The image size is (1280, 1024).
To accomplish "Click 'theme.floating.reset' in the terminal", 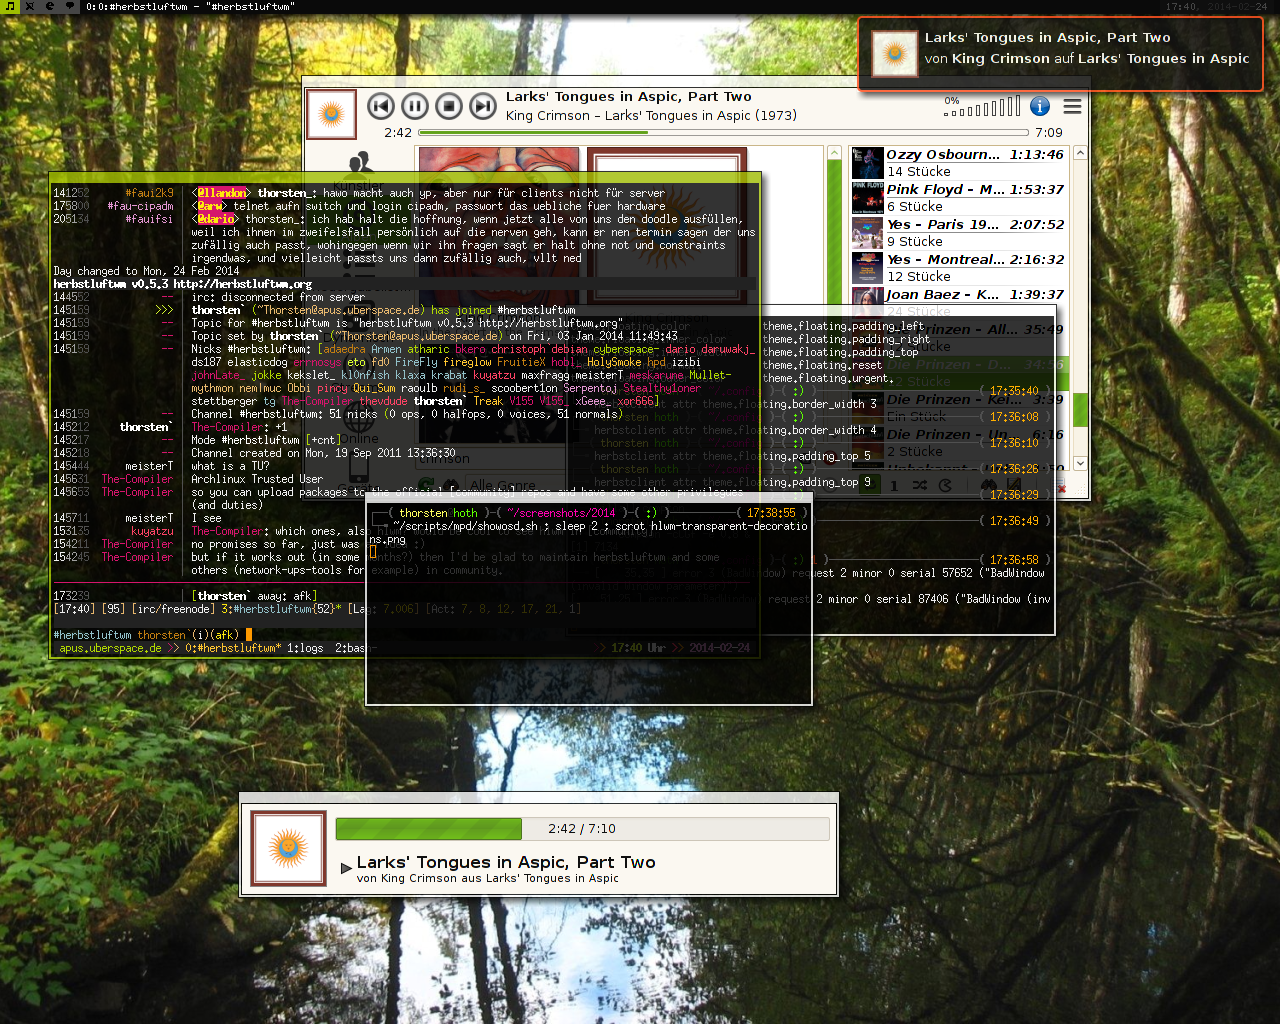I will [822, 365].
